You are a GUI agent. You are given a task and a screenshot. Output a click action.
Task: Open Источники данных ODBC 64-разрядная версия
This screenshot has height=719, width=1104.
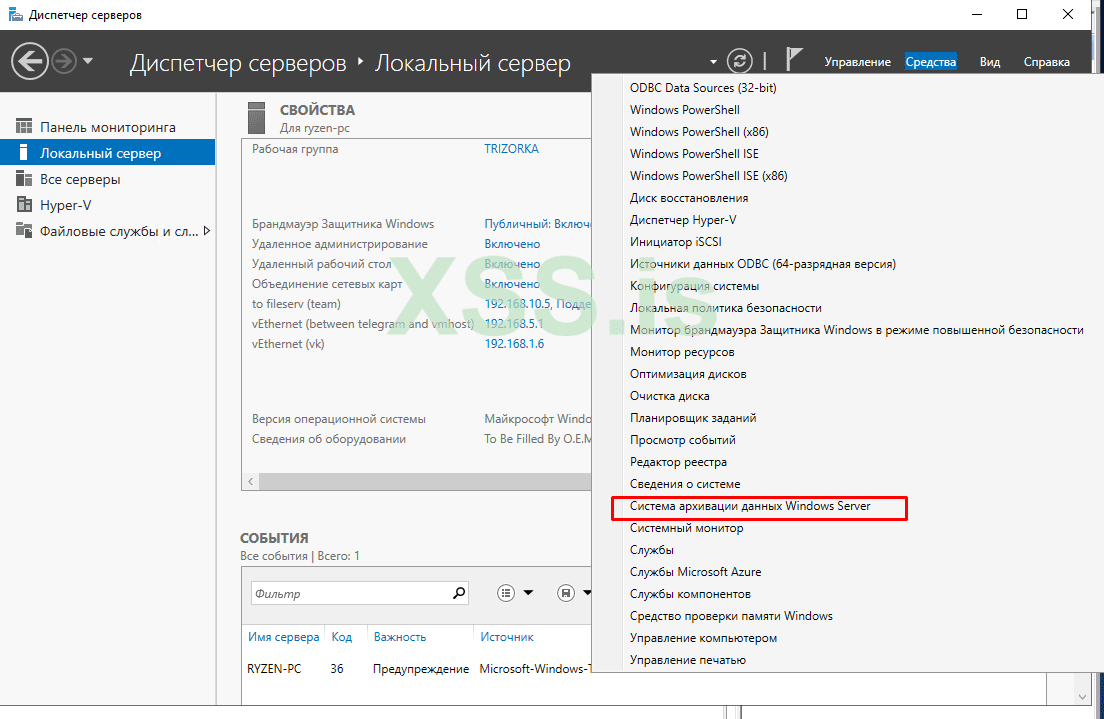763,264
